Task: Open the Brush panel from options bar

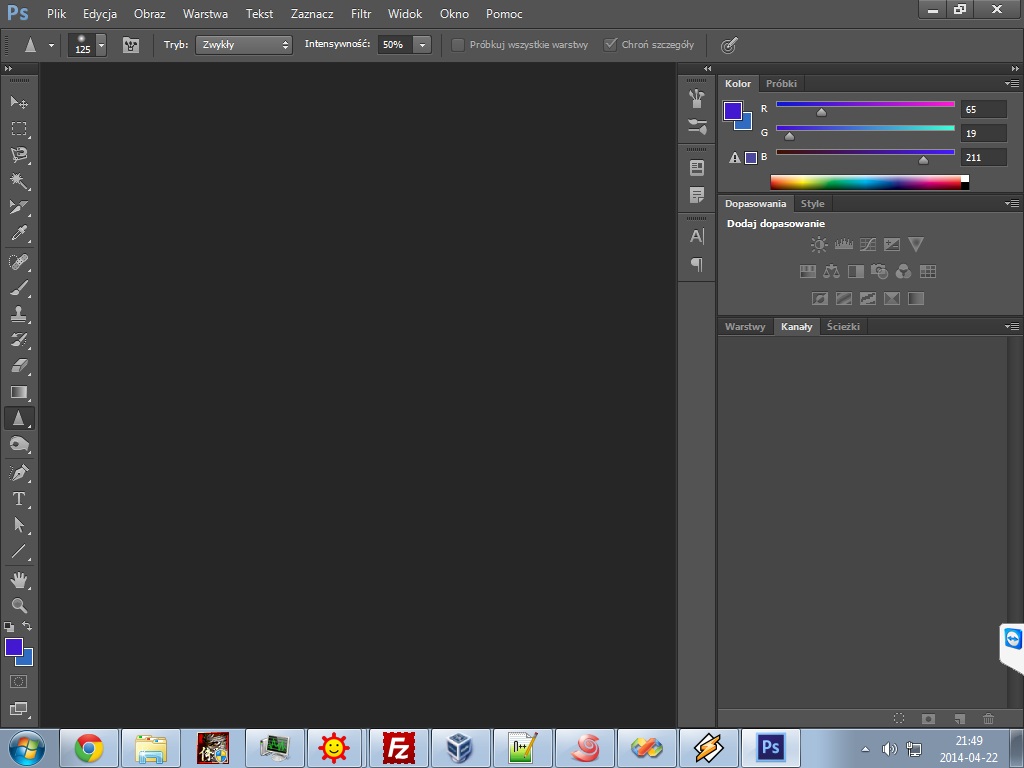Action: pyautogui.click(x=131, y=45)
